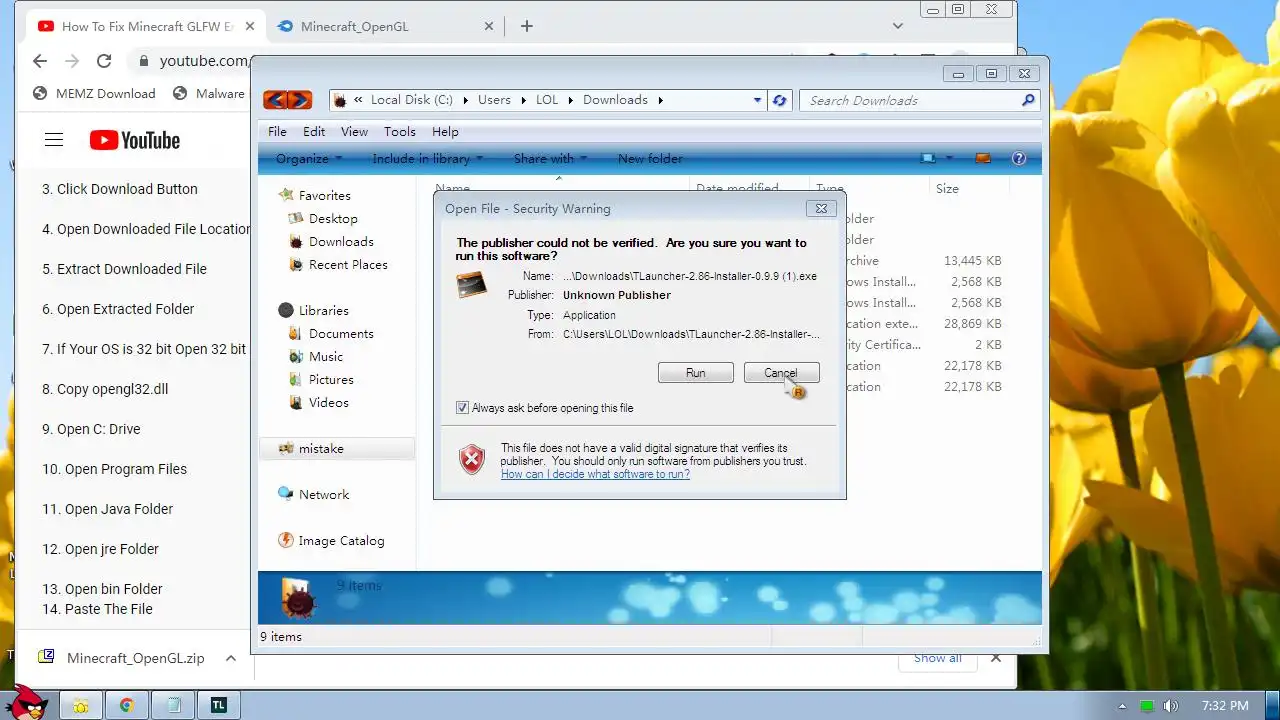The height and width of the screenshot is (720, 1280).
Task: Expand the 'Share with' dropdown
Action: click(550, 158)
